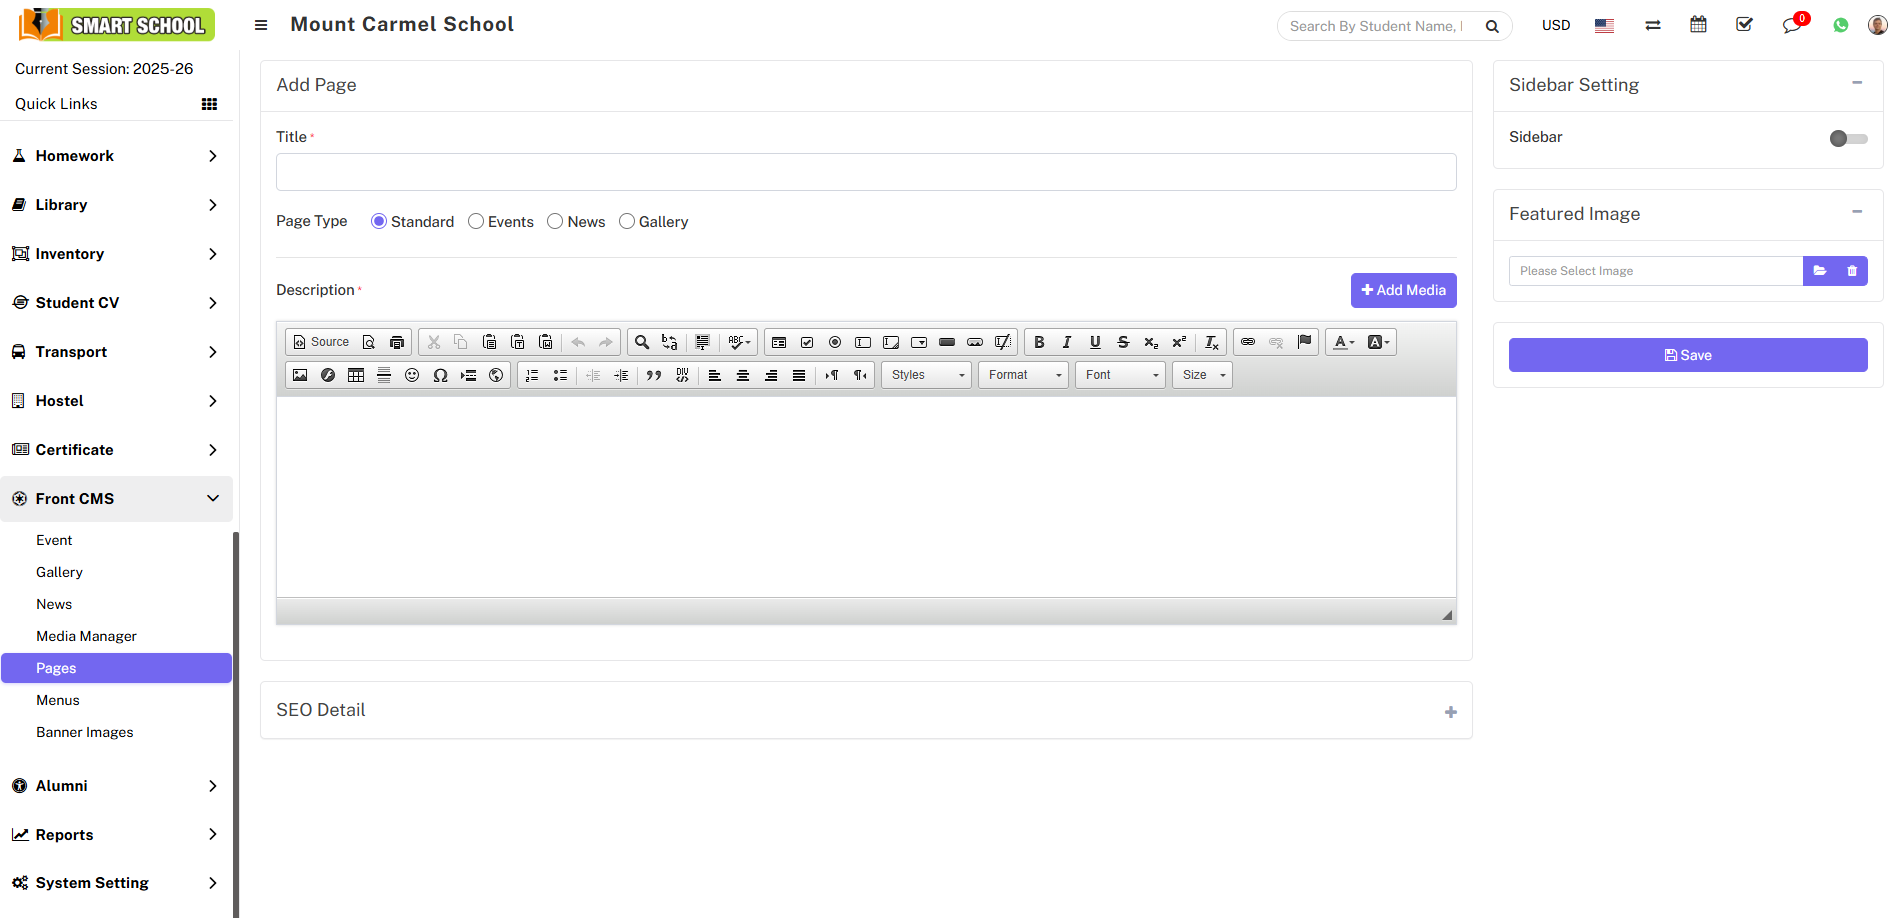Insert a Special Character in the editor
The width and height of the screenshot is (1902, 918).
440,375
